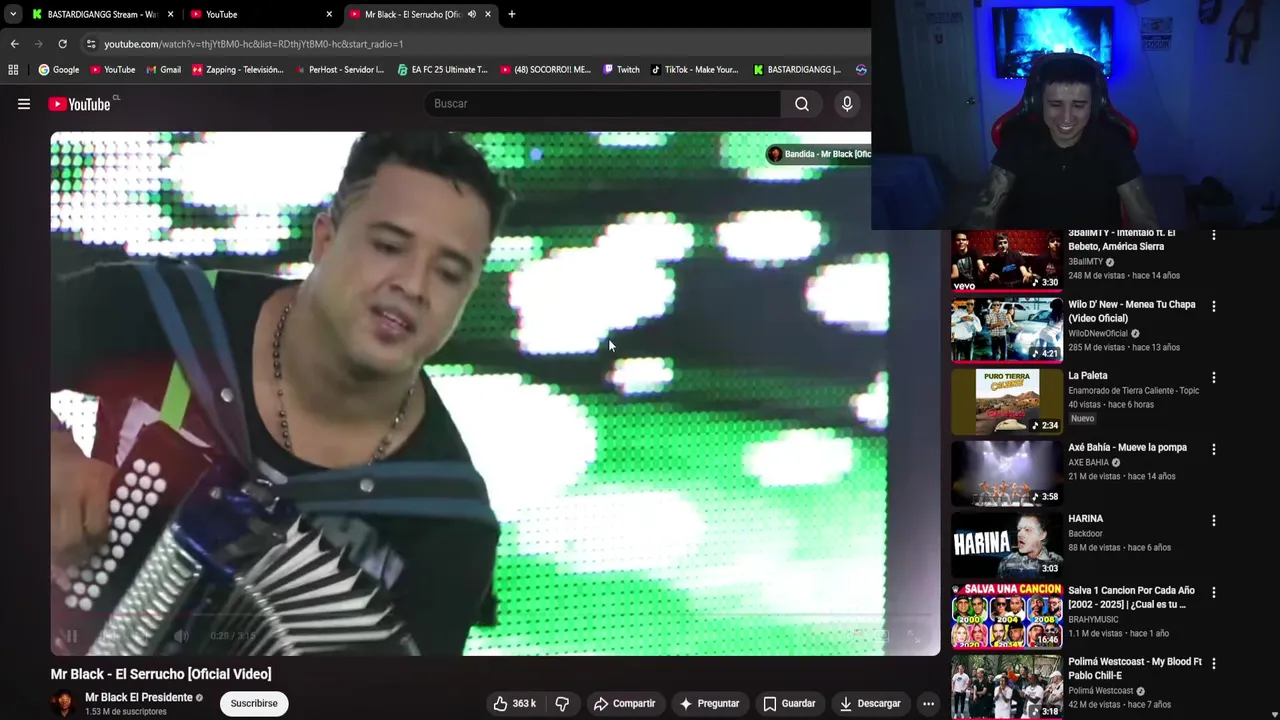Open site information icon in address bar
1280x720 pixels.
(x=91, y=44)
